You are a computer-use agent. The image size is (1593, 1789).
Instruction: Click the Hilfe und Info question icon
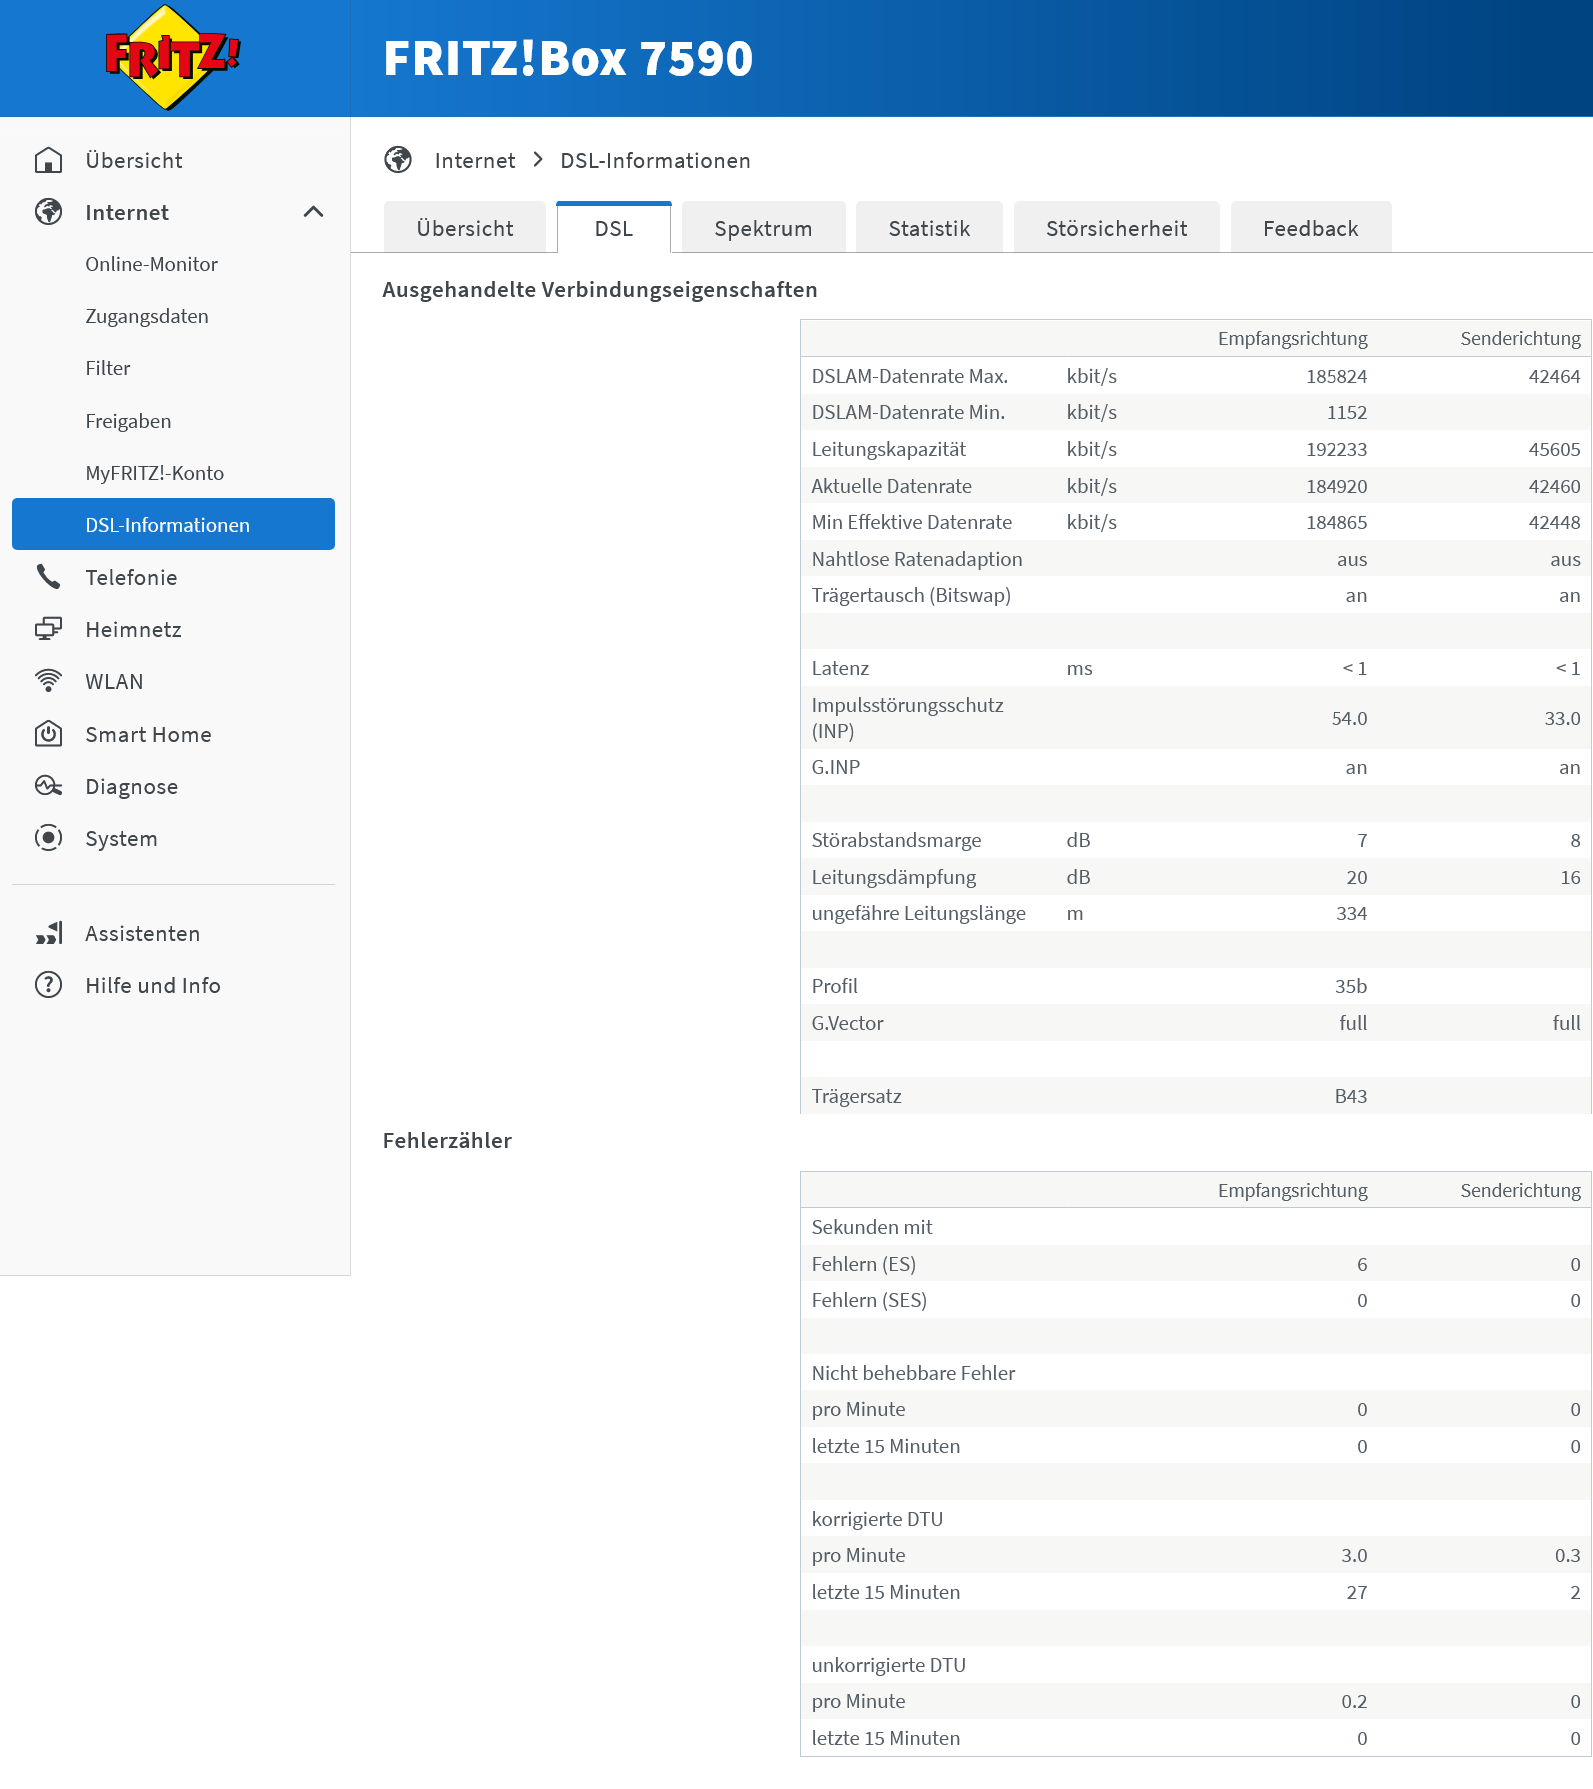(x=48, y=985)
